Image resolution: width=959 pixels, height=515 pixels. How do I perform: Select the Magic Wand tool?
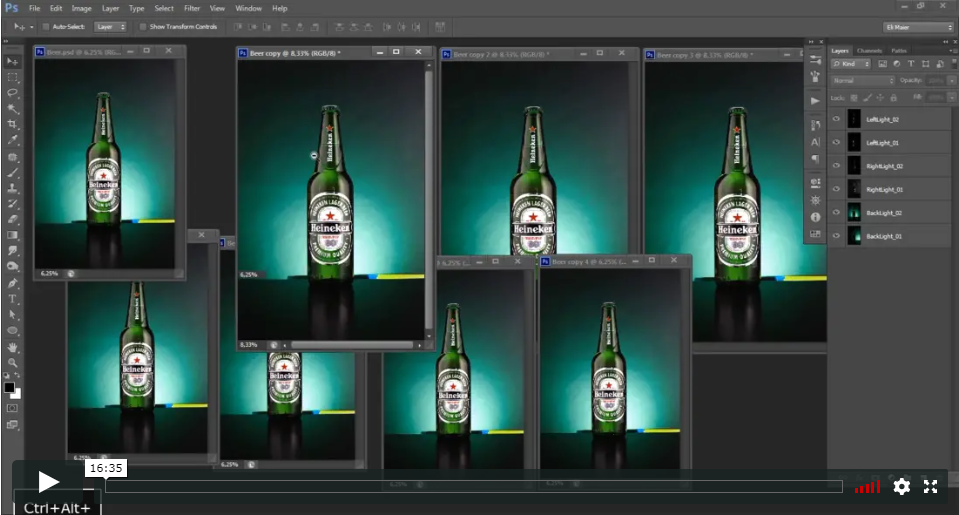point(12,109)
